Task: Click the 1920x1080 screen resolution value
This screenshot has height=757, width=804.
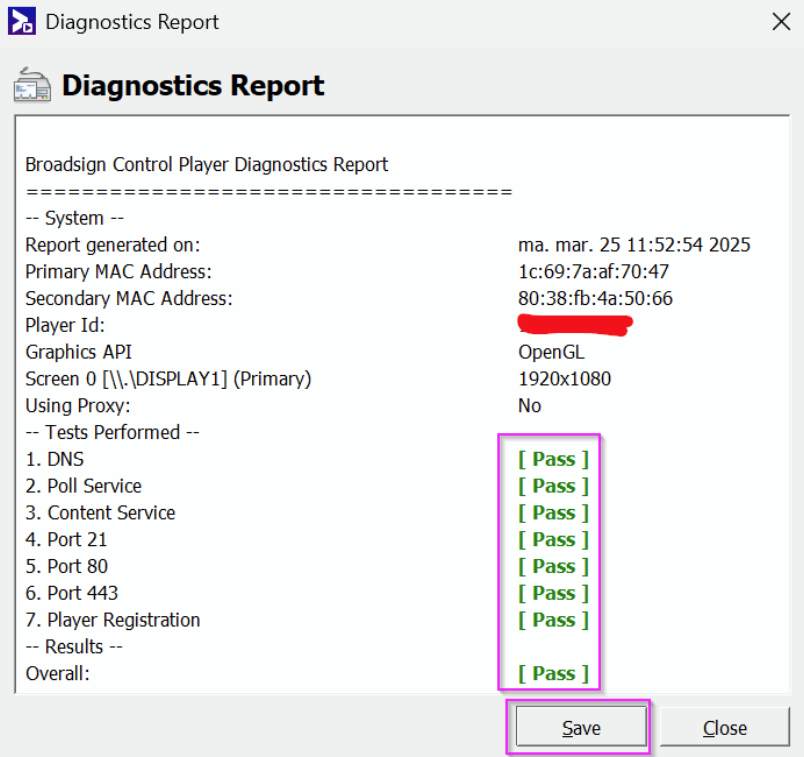Action: [x=564, y=379]
